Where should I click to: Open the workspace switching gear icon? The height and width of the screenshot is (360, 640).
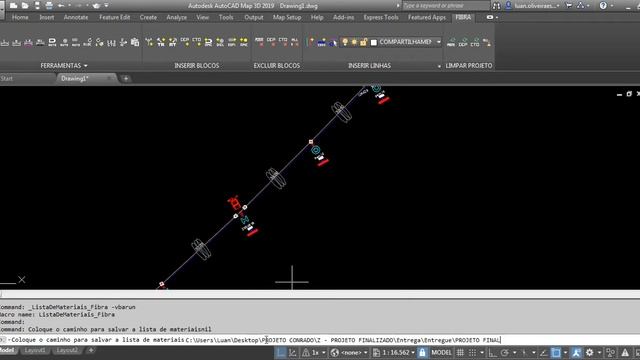coord(589,352)
